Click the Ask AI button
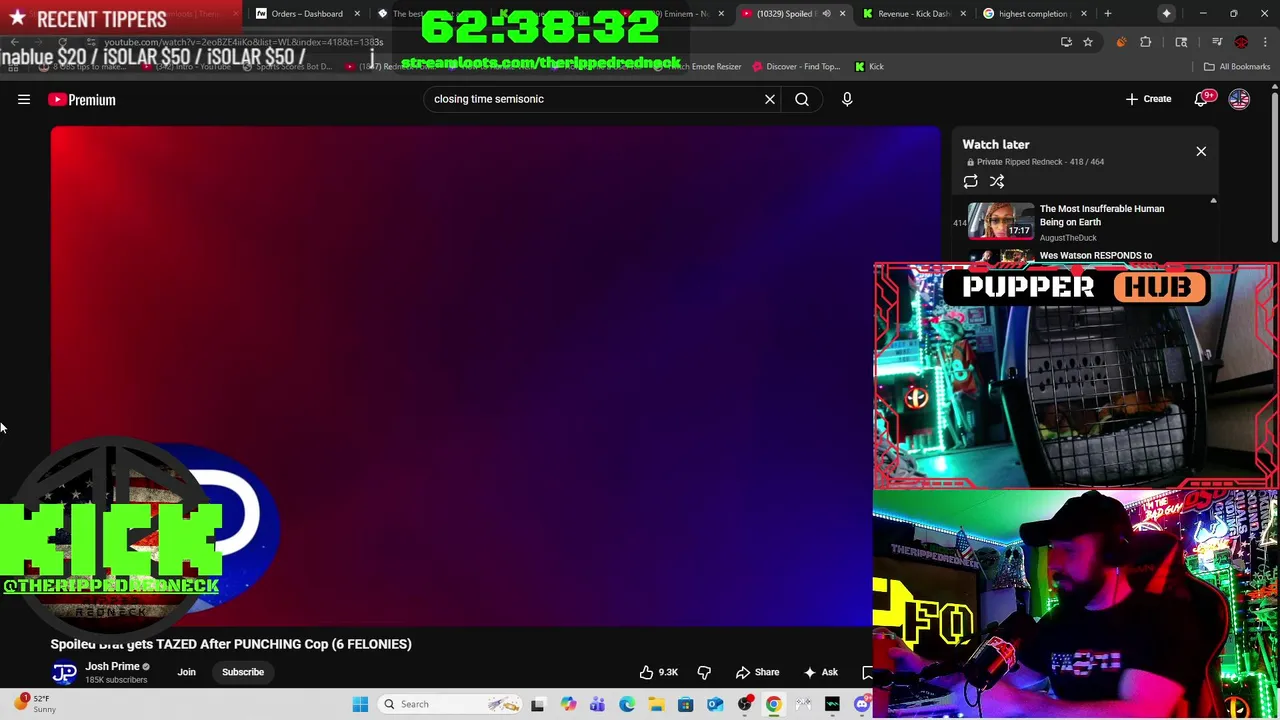 click(820, 672)
